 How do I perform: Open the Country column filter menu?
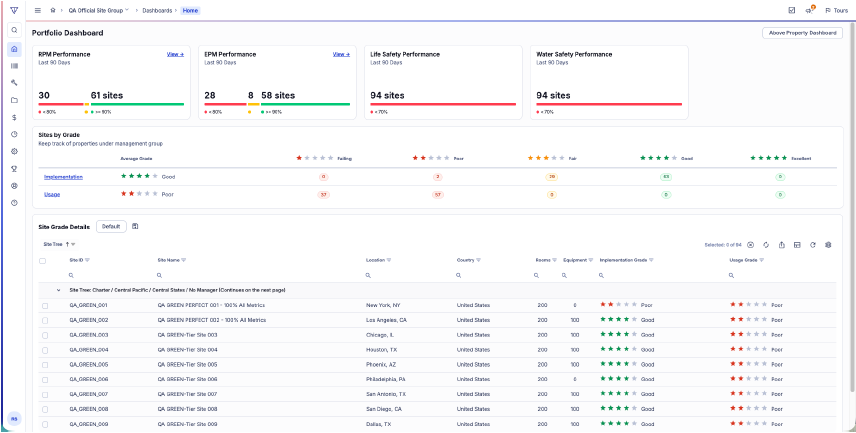478,260
